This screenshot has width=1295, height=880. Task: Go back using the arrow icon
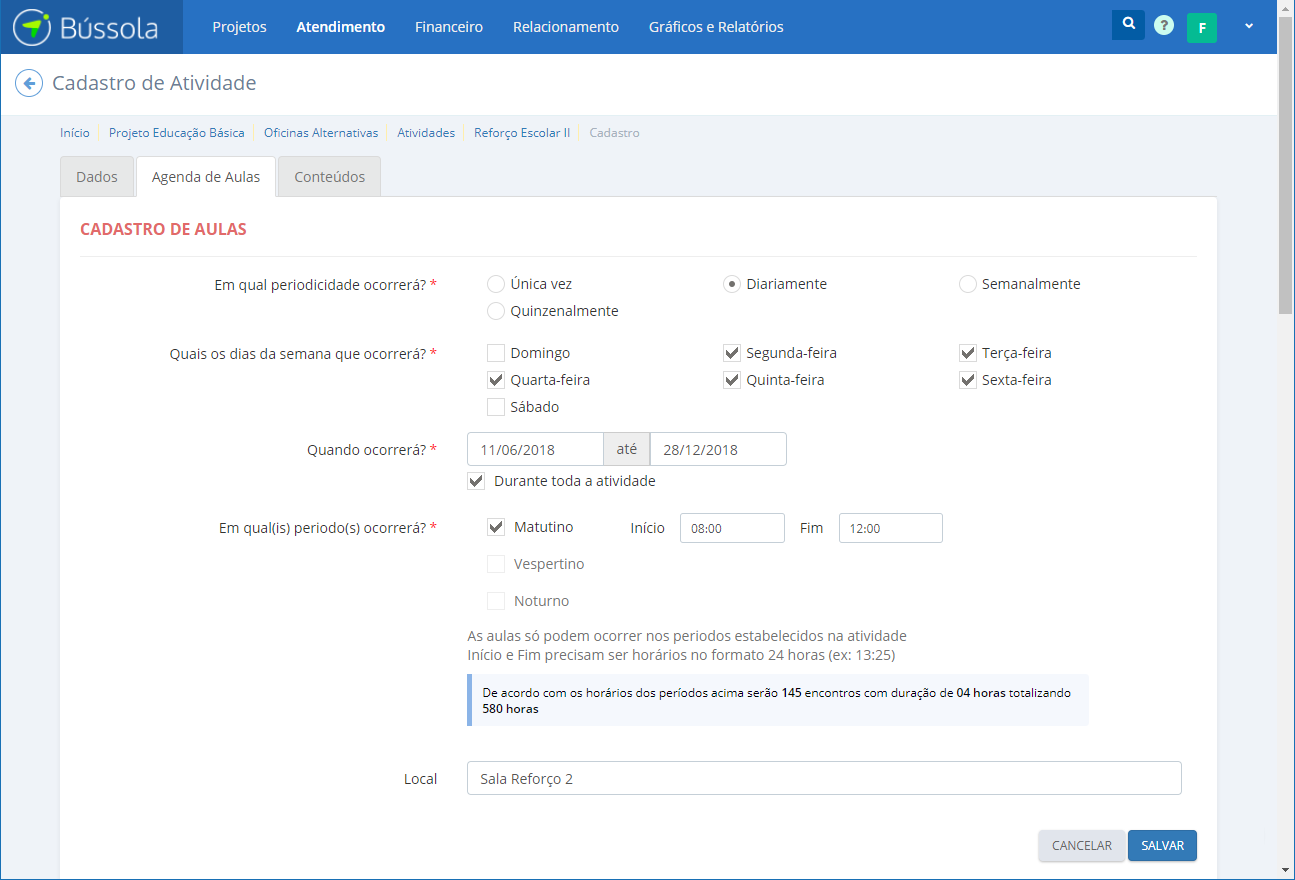tap(29, 83)
